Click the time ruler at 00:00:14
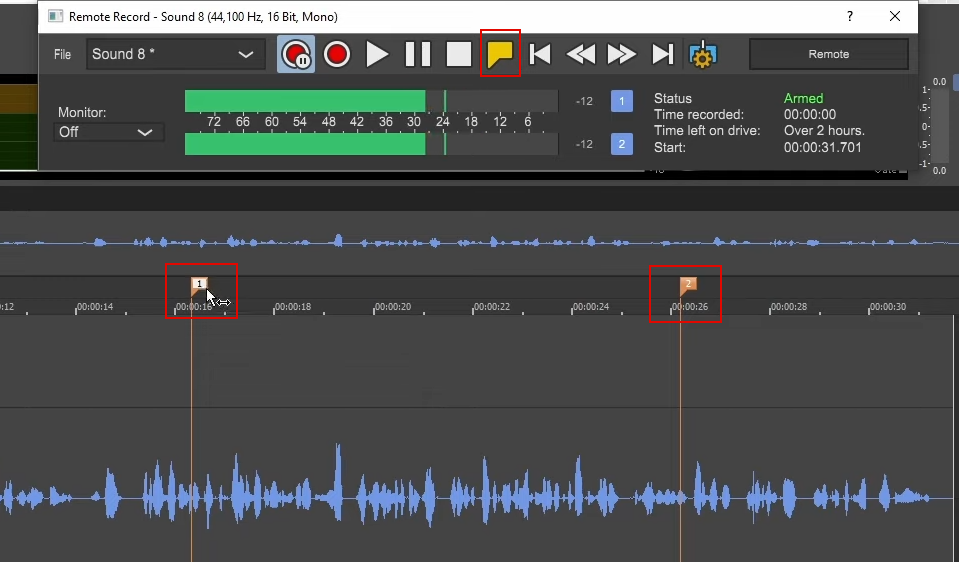This screenshot has width=959, height=562. click(94, 307)
